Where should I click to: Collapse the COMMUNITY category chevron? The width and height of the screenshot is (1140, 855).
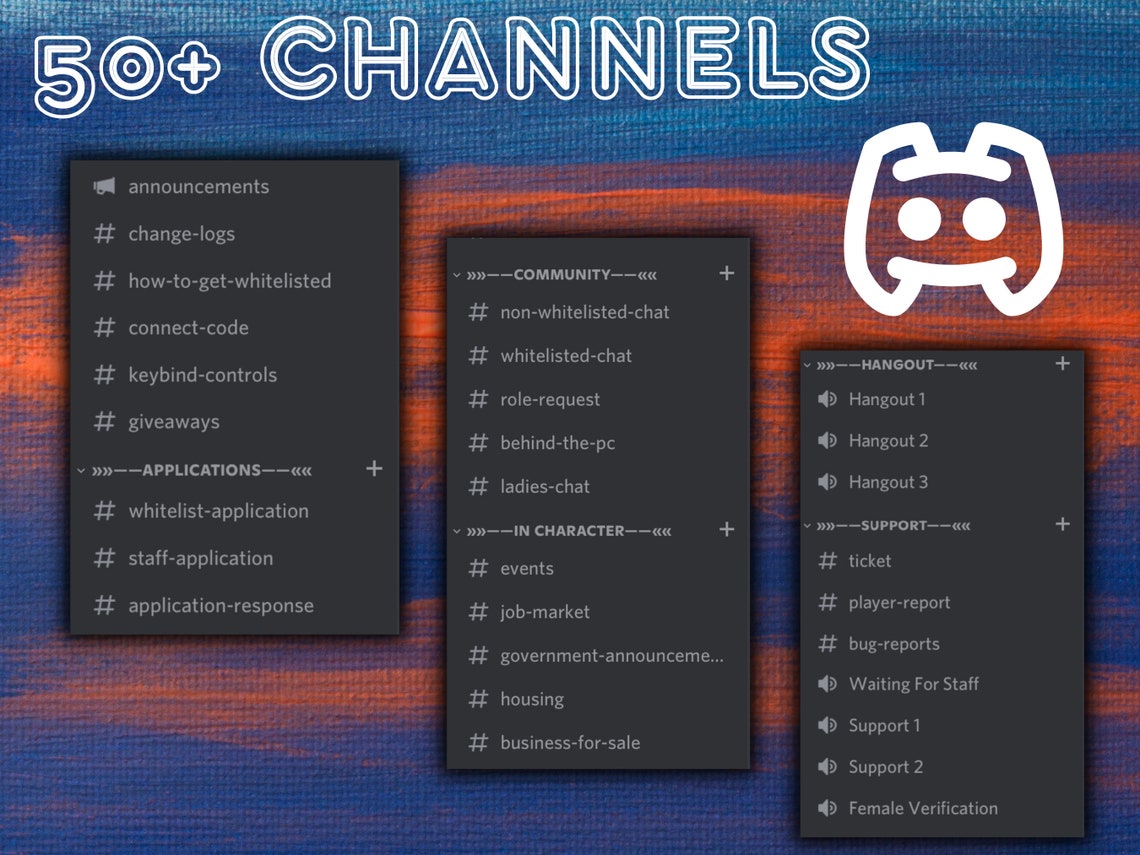pos(456,273)
